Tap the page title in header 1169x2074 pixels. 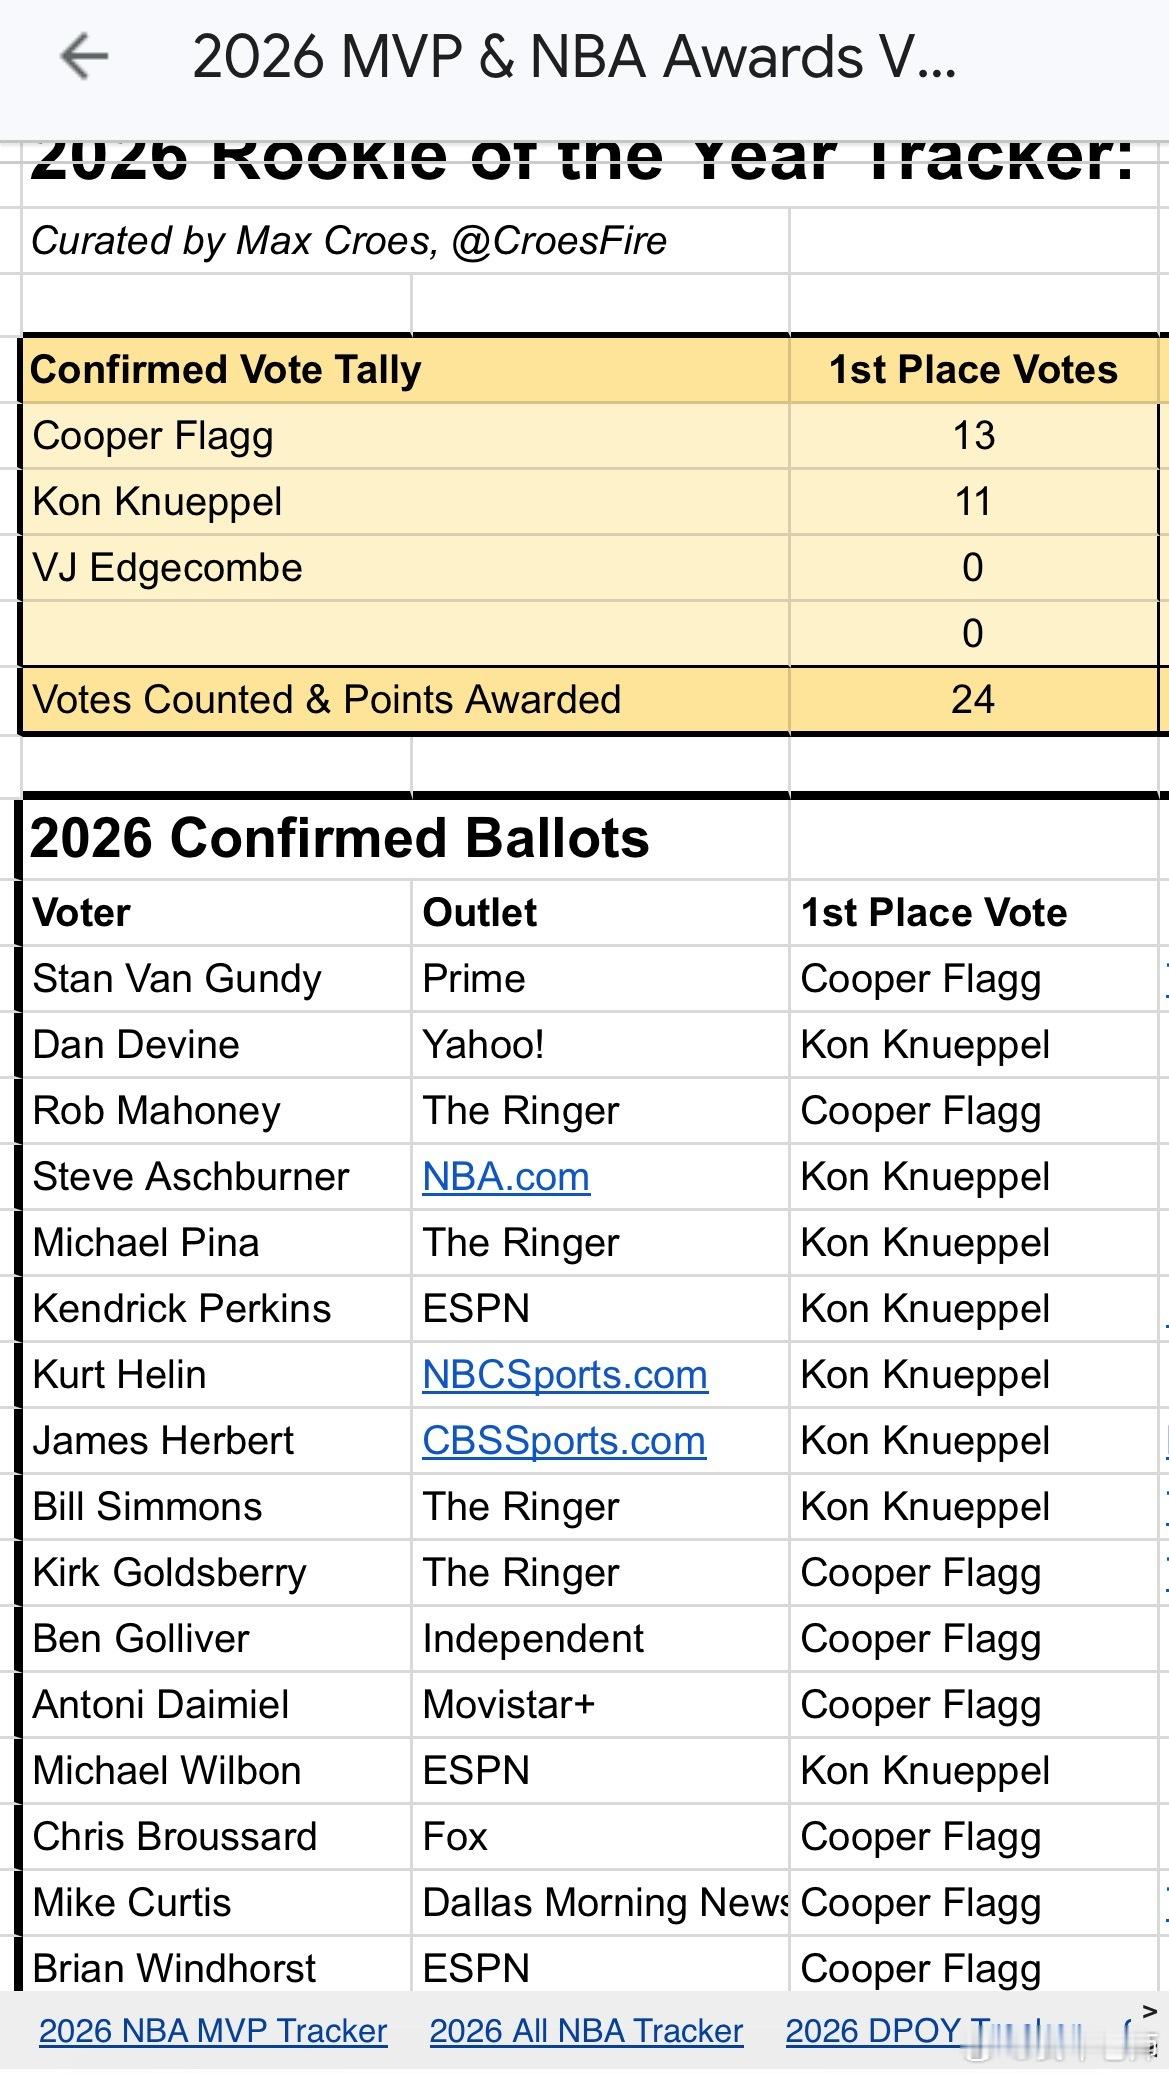coord(574,57)
